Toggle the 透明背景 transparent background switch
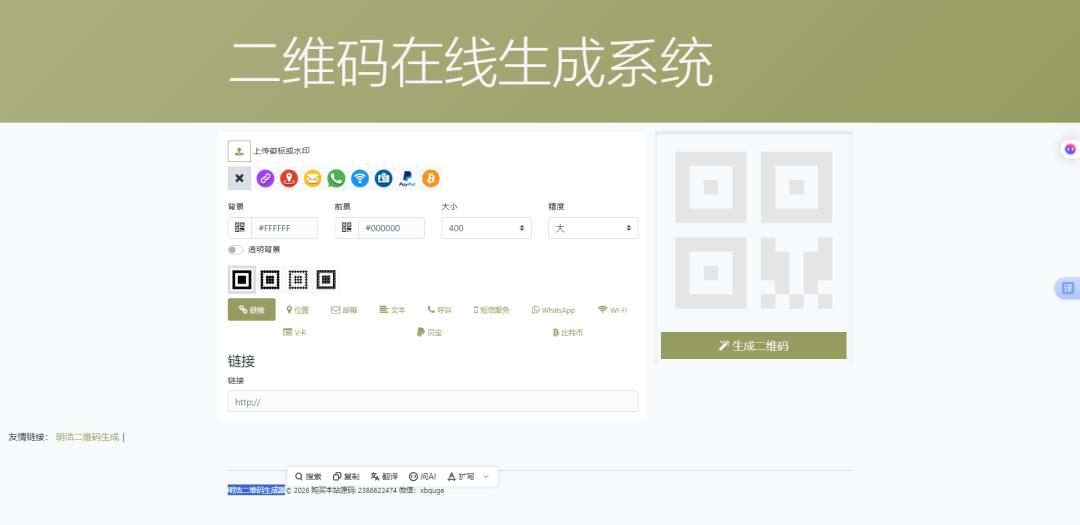Image resolution: width=1080 pixels, height=525 pixels. coord(236,249)
